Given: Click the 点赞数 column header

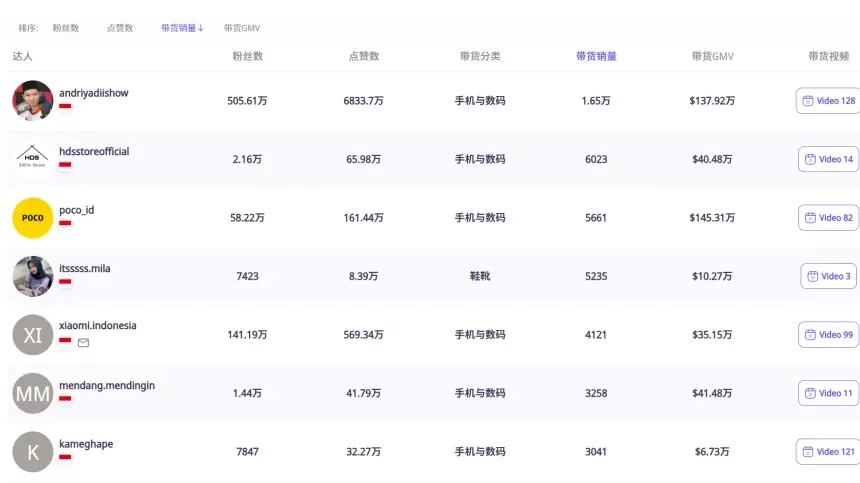Looking at the screenshot, I should click(364, 56).
